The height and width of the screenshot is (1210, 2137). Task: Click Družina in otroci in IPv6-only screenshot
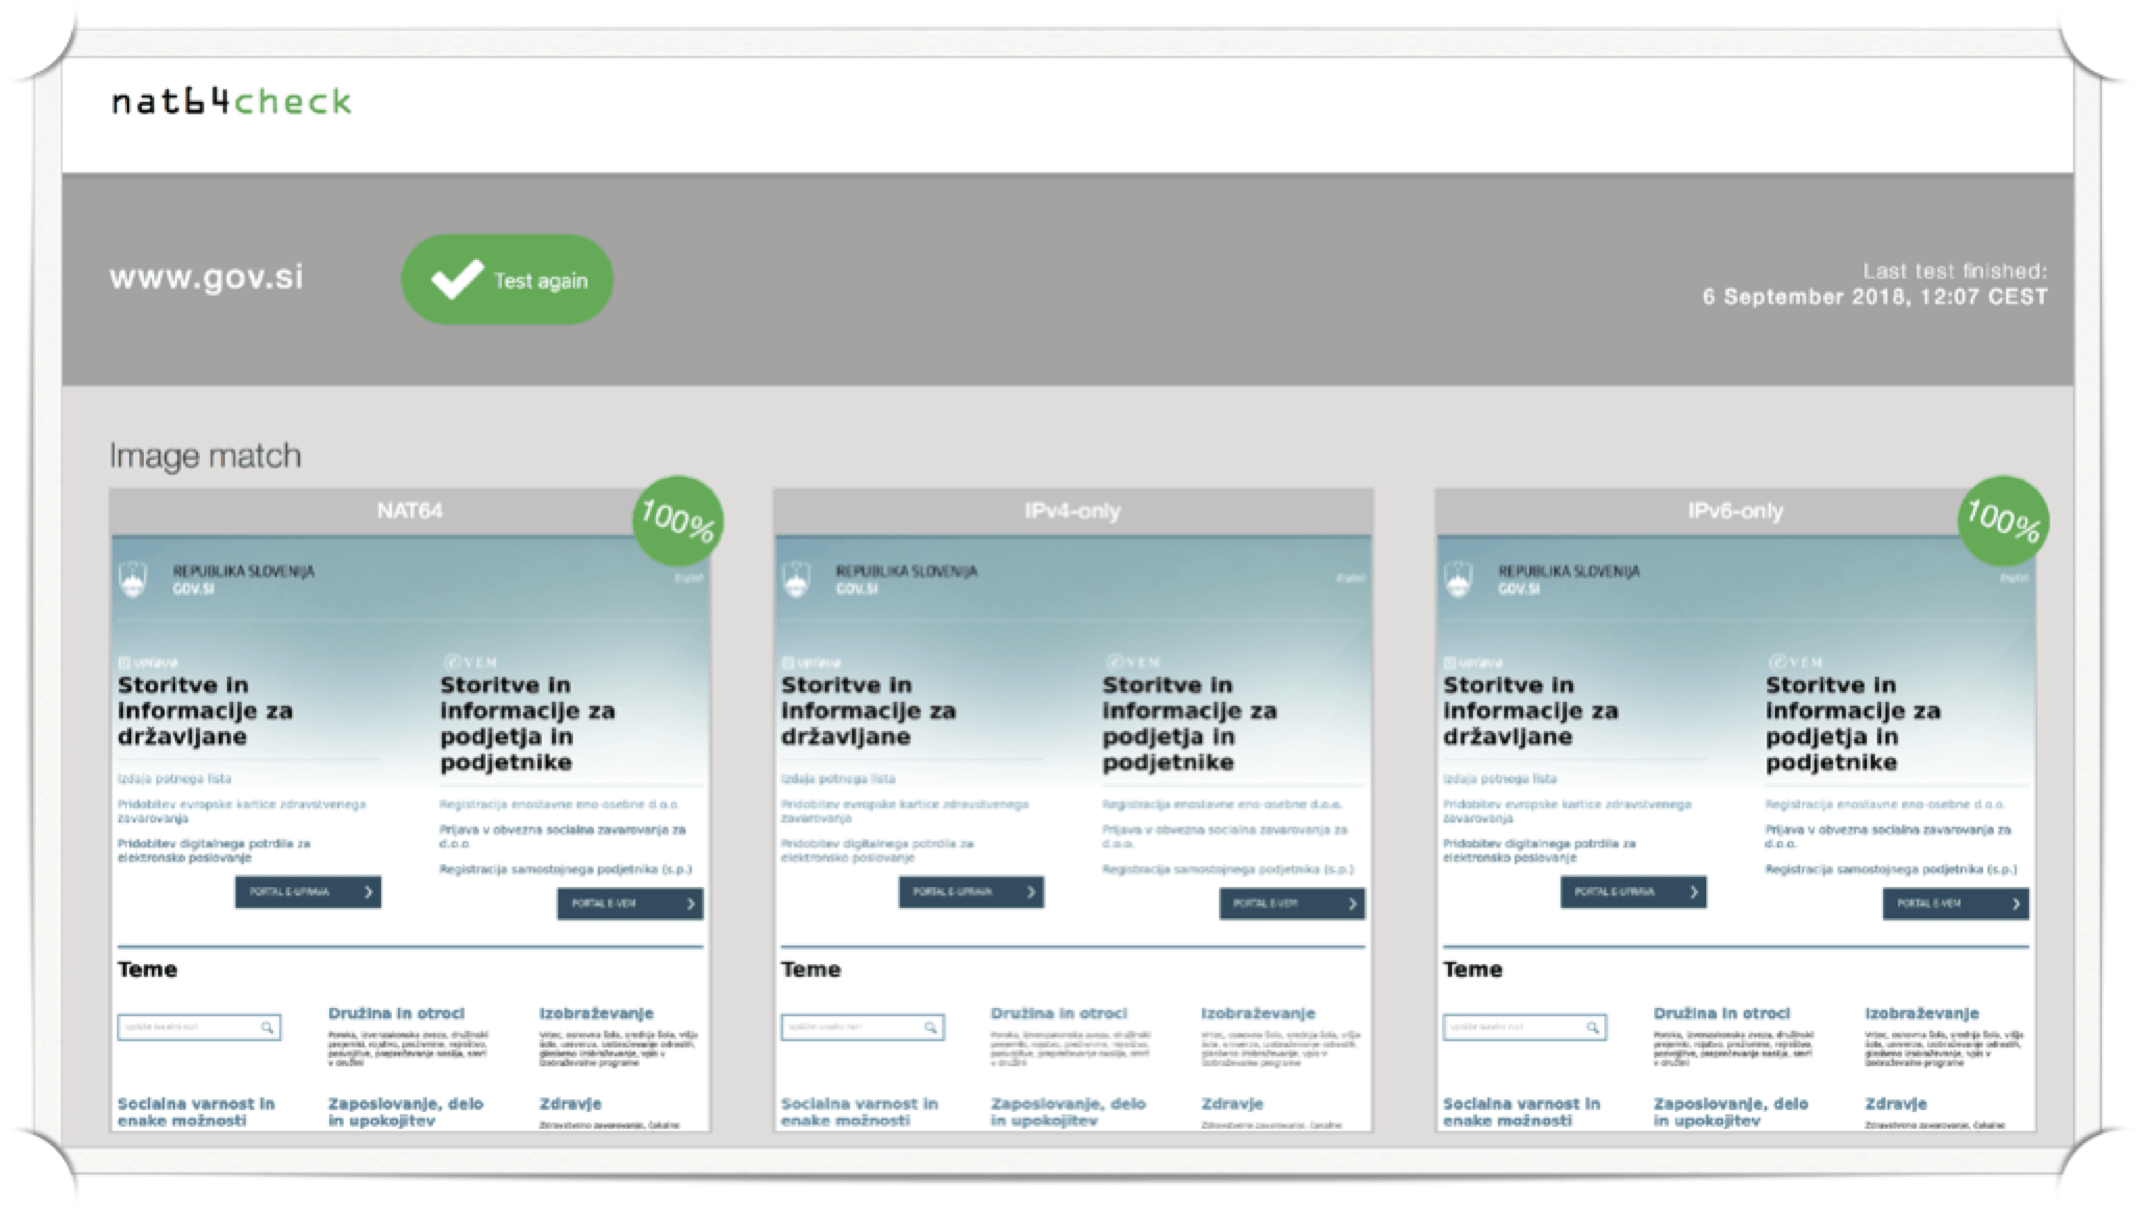(1721, 1013)
